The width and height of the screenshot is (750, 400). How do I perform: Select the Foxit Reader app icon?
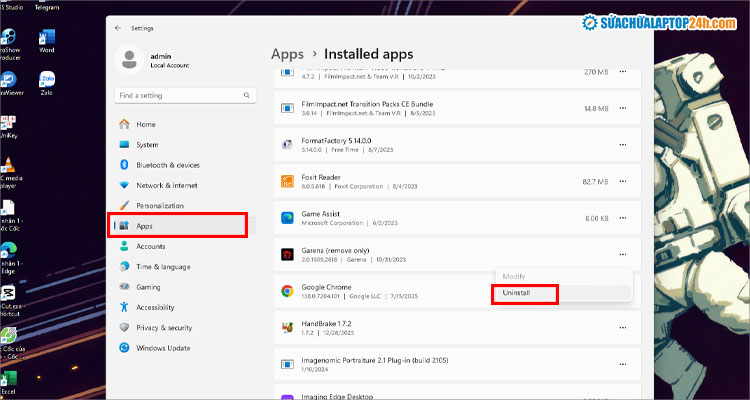tap(287, 181)
